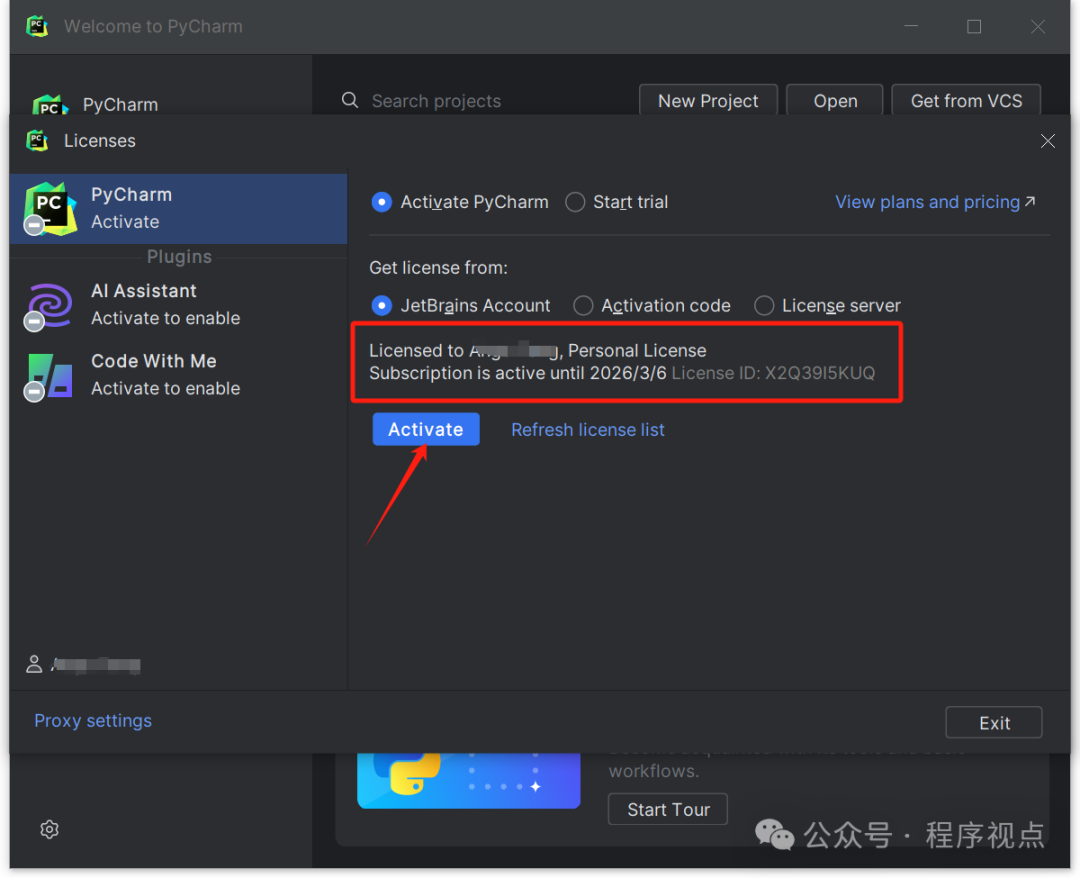
Task: Select the Code With Me plugin entry
Action: tap(178, 375)
